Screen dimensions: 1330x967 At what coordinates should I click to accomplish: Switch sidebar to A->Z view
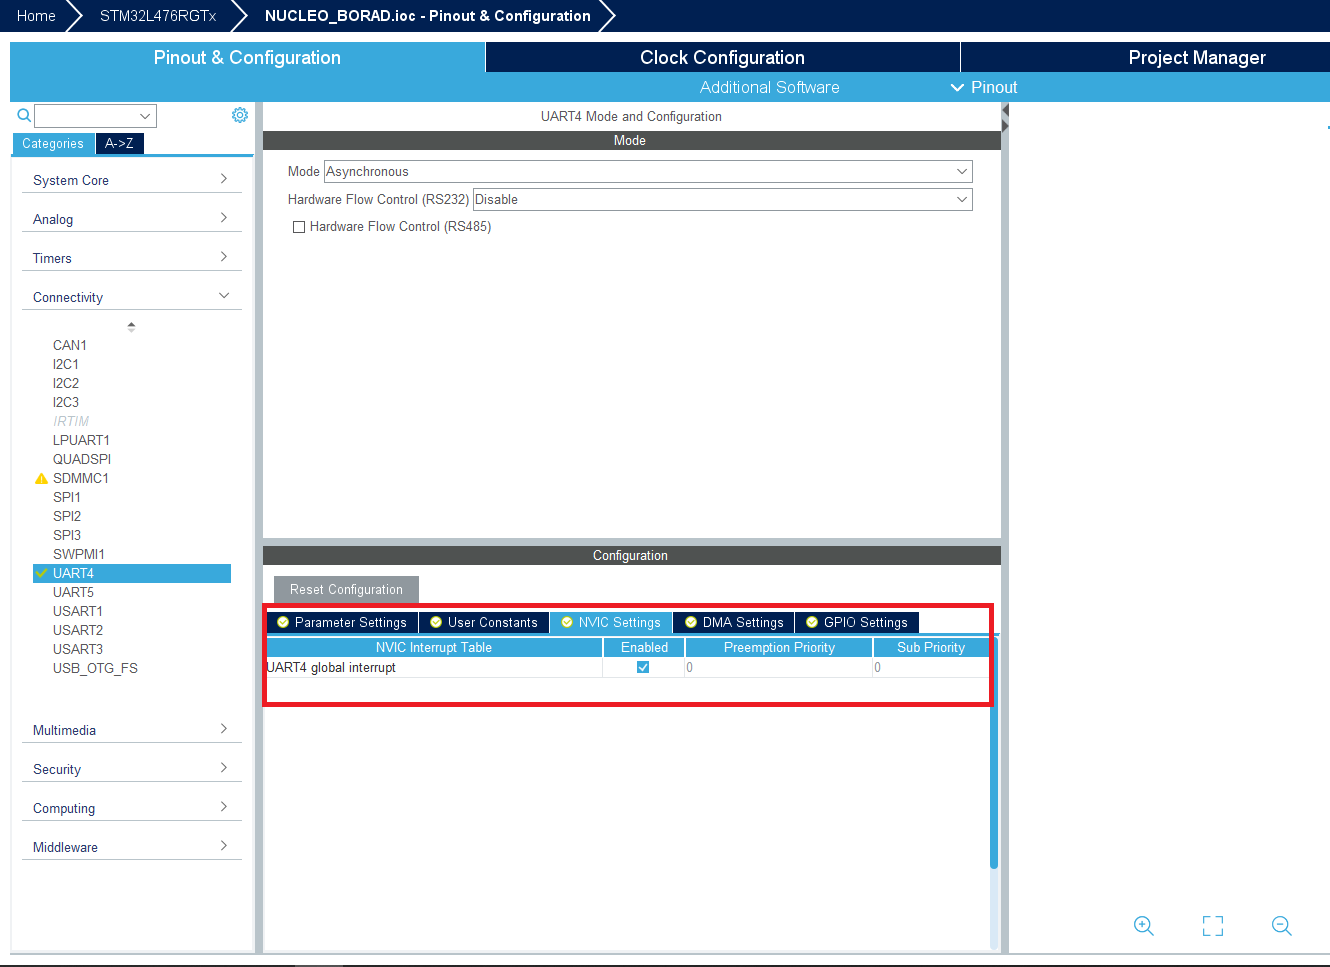pos(119,143)
